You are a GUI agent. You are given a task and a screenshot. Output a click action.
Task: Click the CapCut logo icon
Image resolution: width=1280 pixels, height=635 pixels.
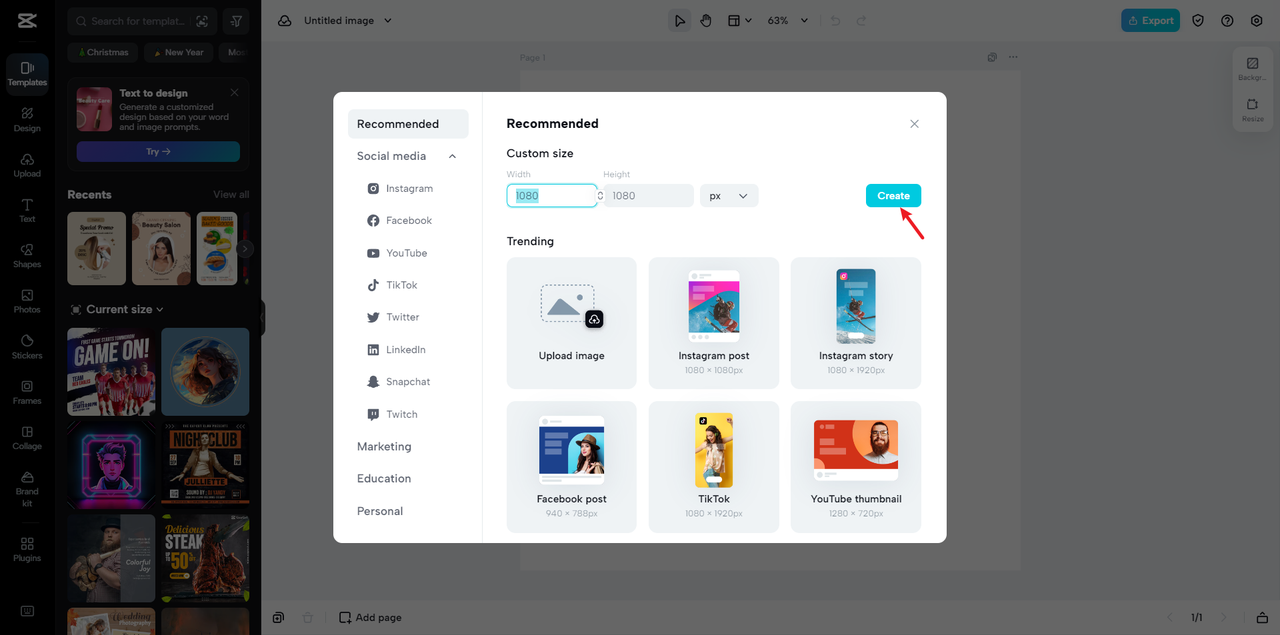click(x=27, y=20)
